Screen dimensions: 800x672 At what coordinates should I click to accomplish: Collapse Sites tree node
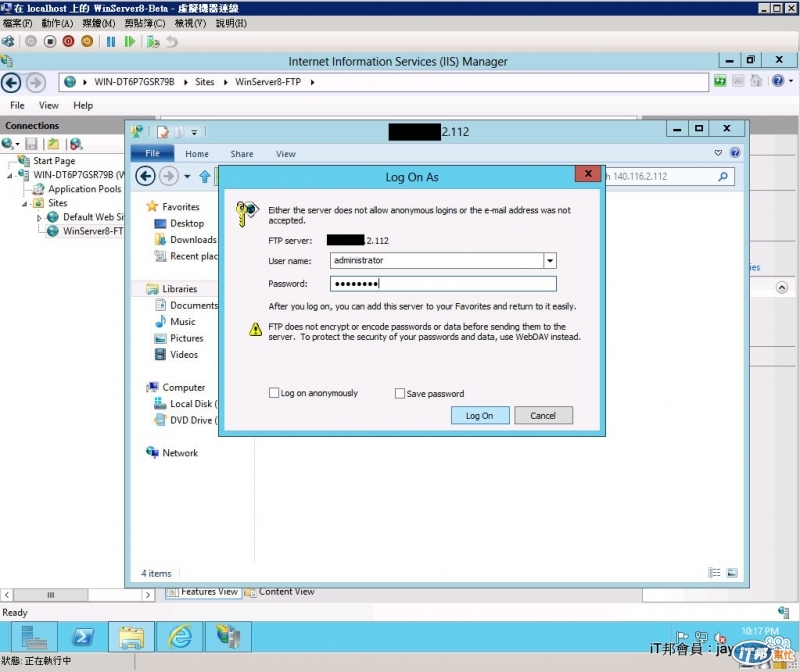click(x=24, y=204)
